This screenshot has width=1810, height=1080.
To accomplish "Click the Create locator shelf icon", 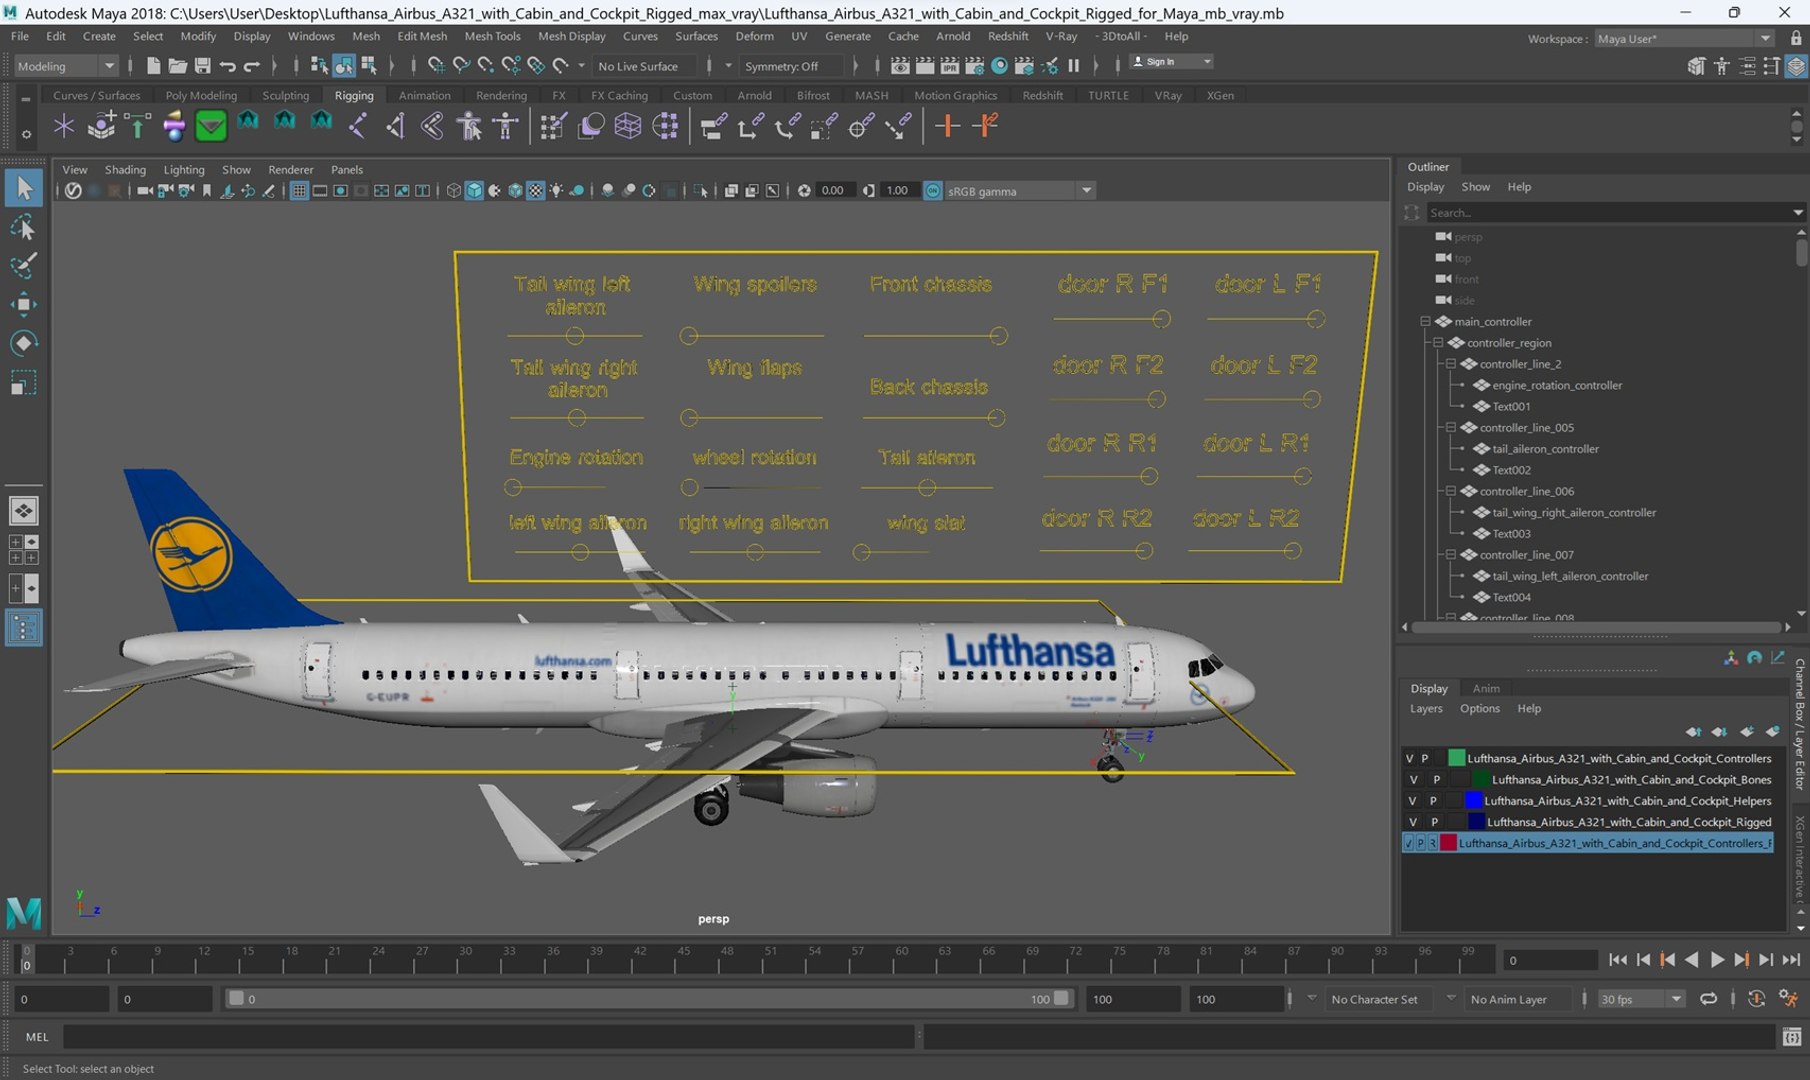I will [64, 126].
